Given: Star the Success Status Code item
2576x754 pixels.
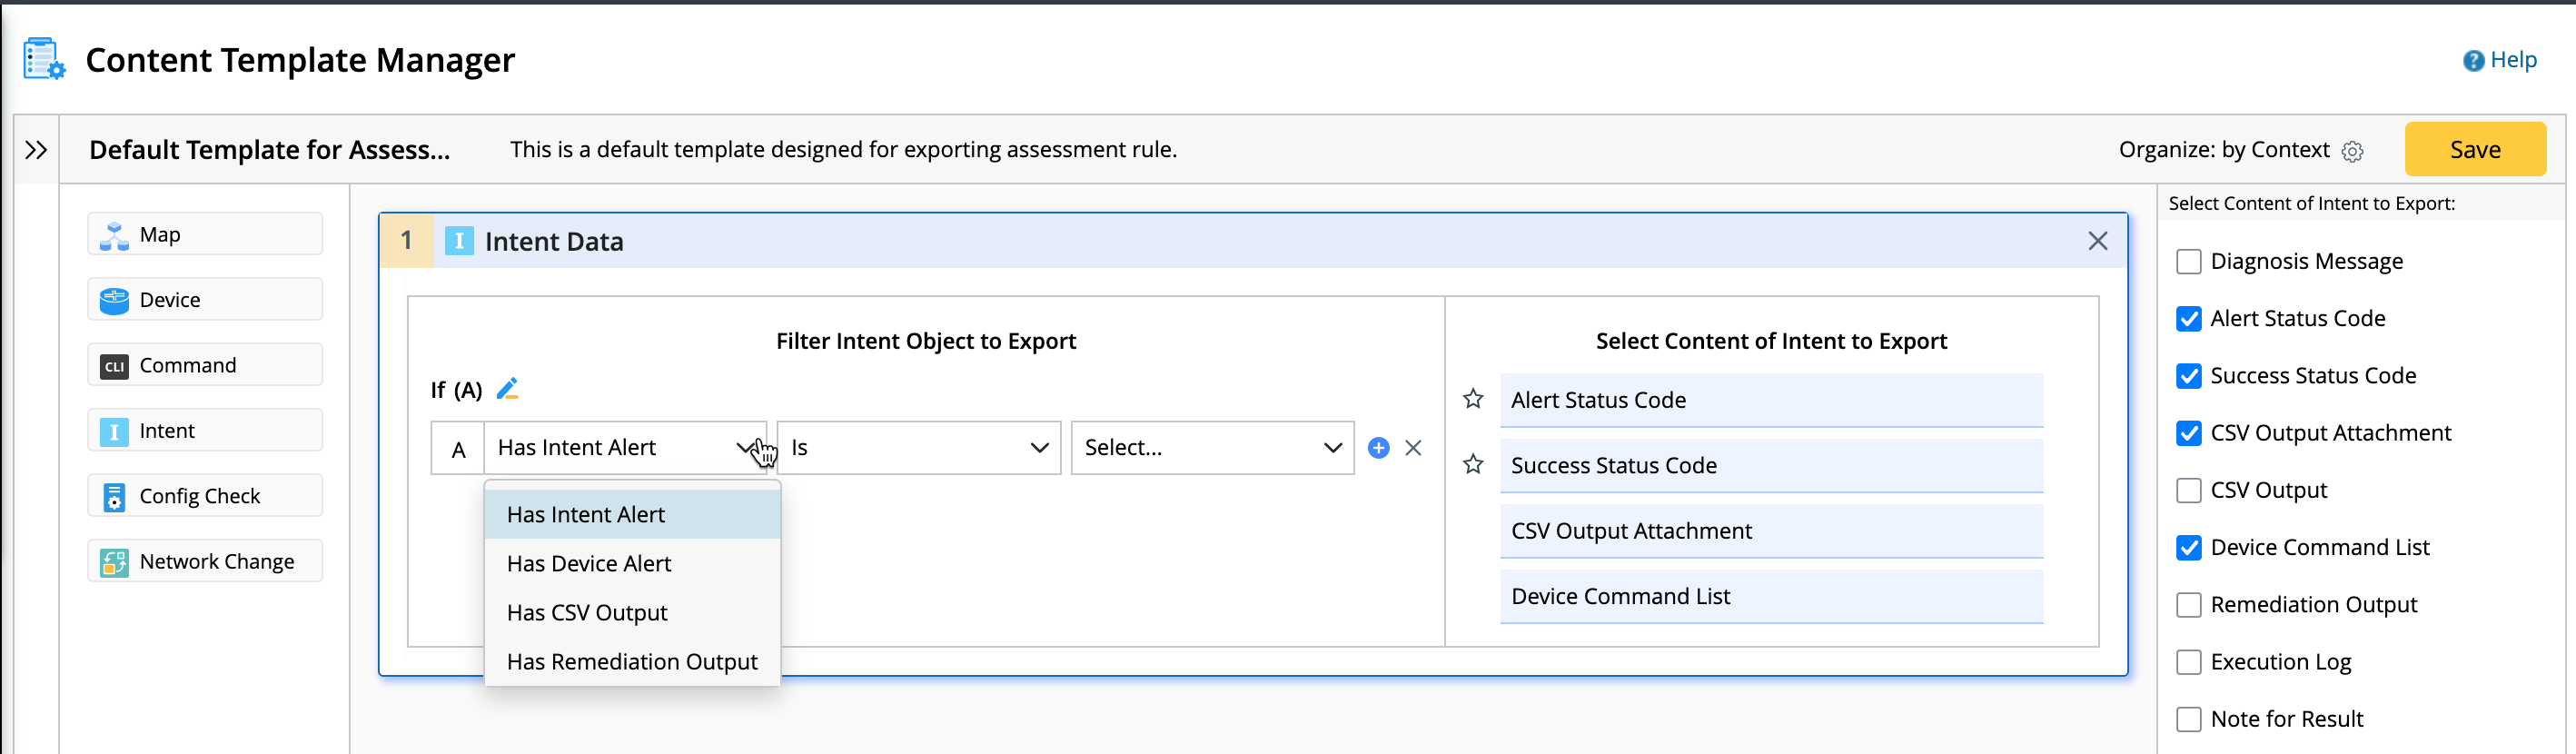Looking at the screenshot, I should pos(1473,464).
